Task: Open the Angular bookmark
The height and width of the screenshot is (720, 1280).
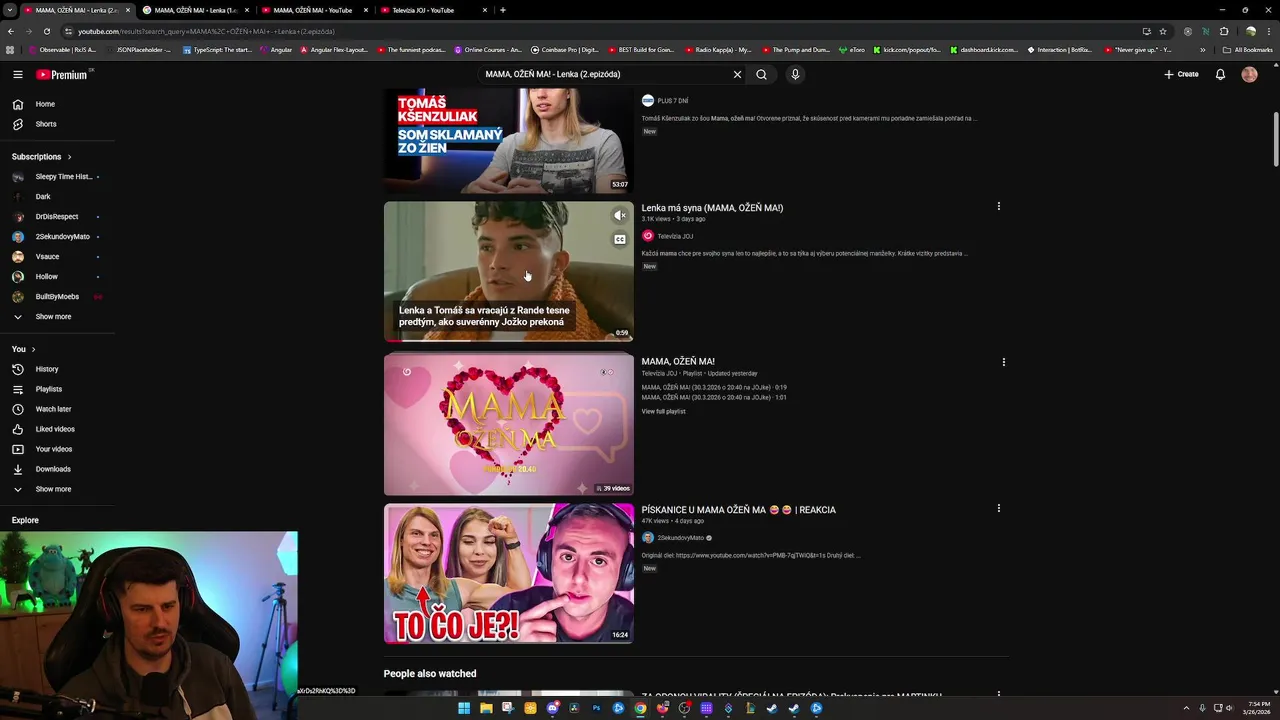Action: (x=276, y=49)
